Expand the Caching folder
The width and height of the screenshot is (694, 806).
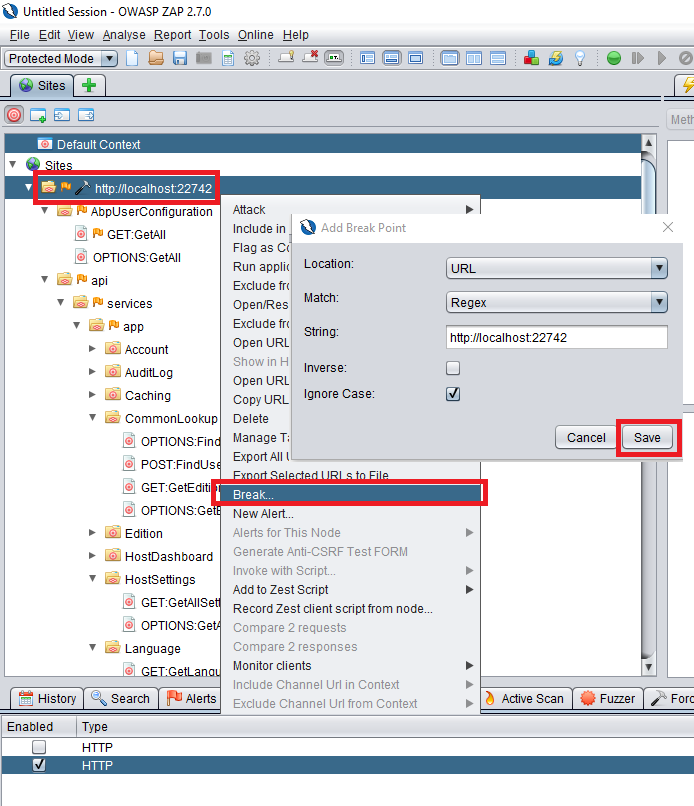(x=93, y=395)
